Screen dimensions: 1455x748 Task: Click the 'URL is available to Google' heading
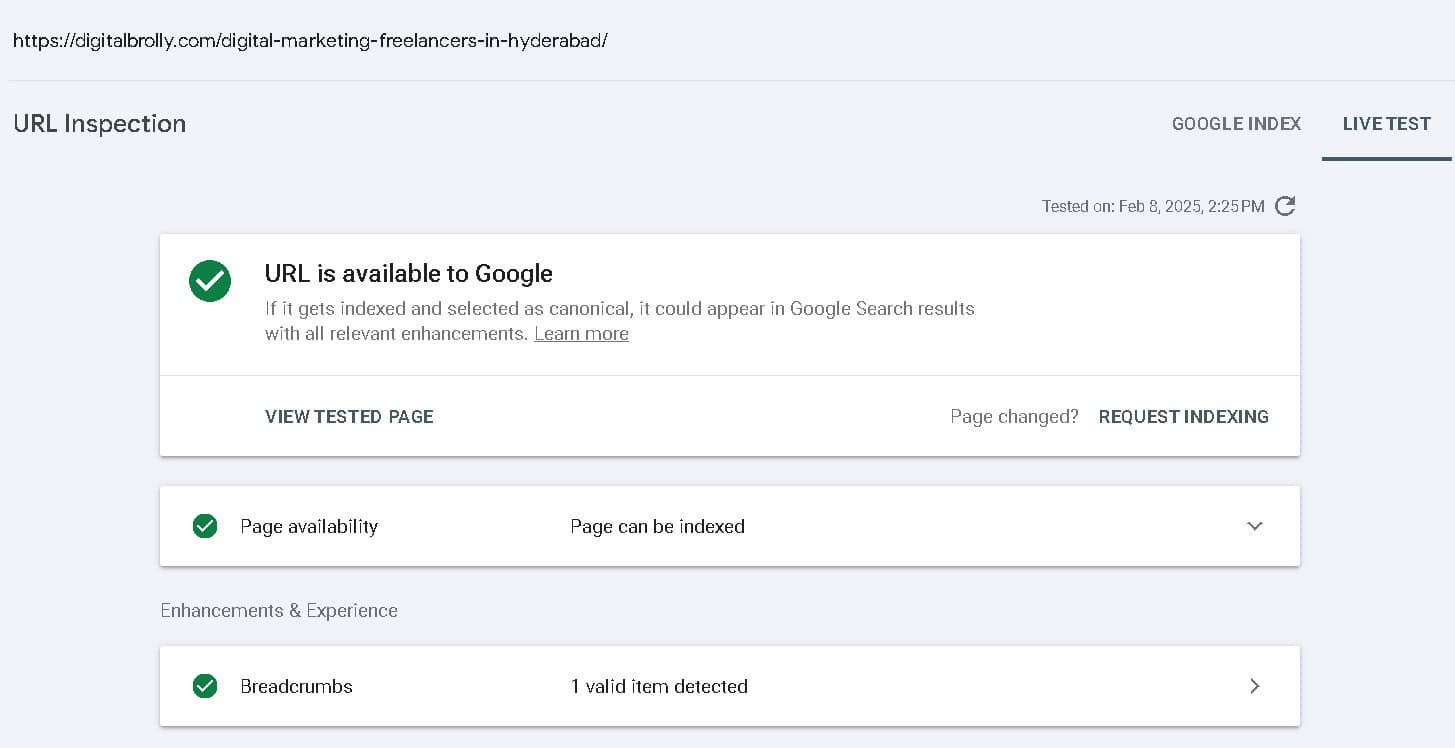(409, 273)
